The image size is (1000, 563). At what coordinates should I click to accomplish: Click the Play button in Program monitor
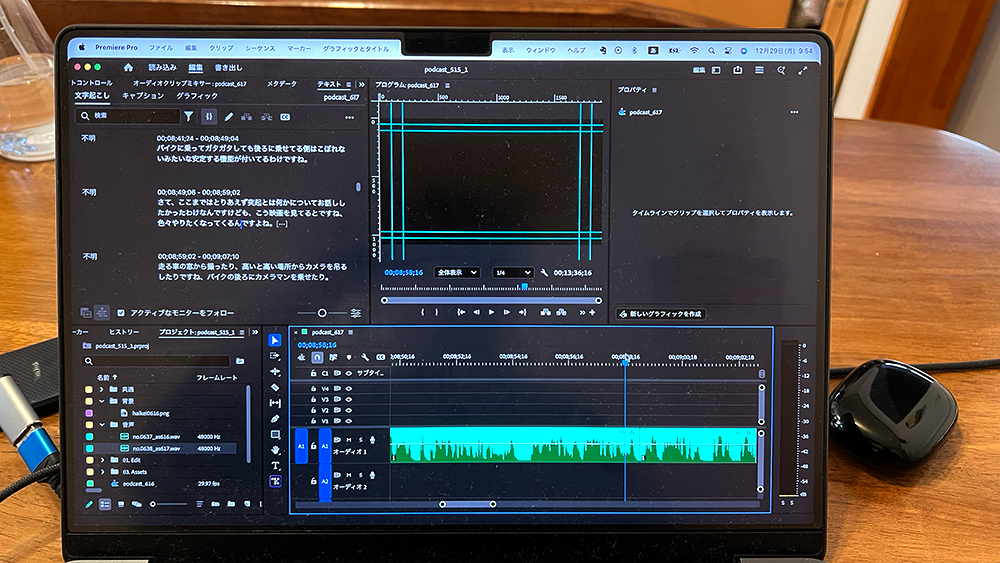click(490, 312)
